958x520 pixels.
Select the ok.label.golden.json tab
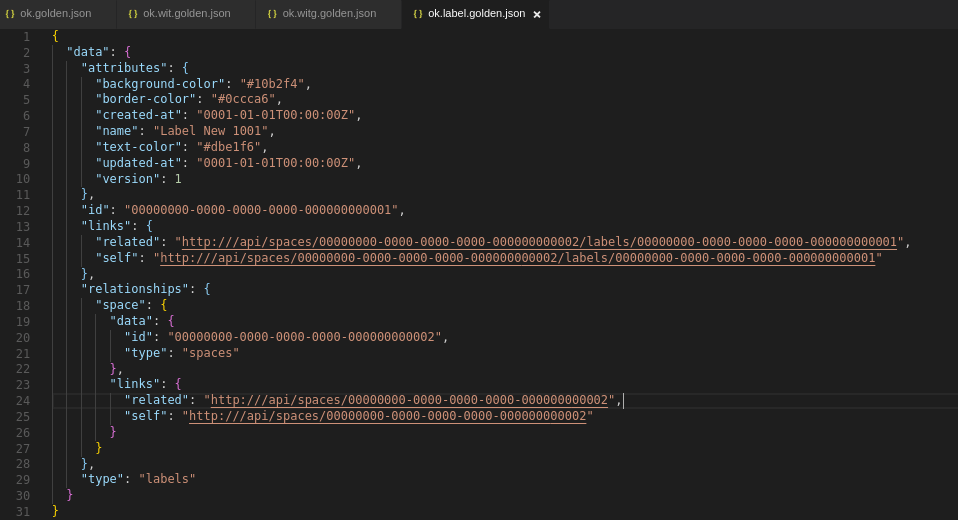476,13
